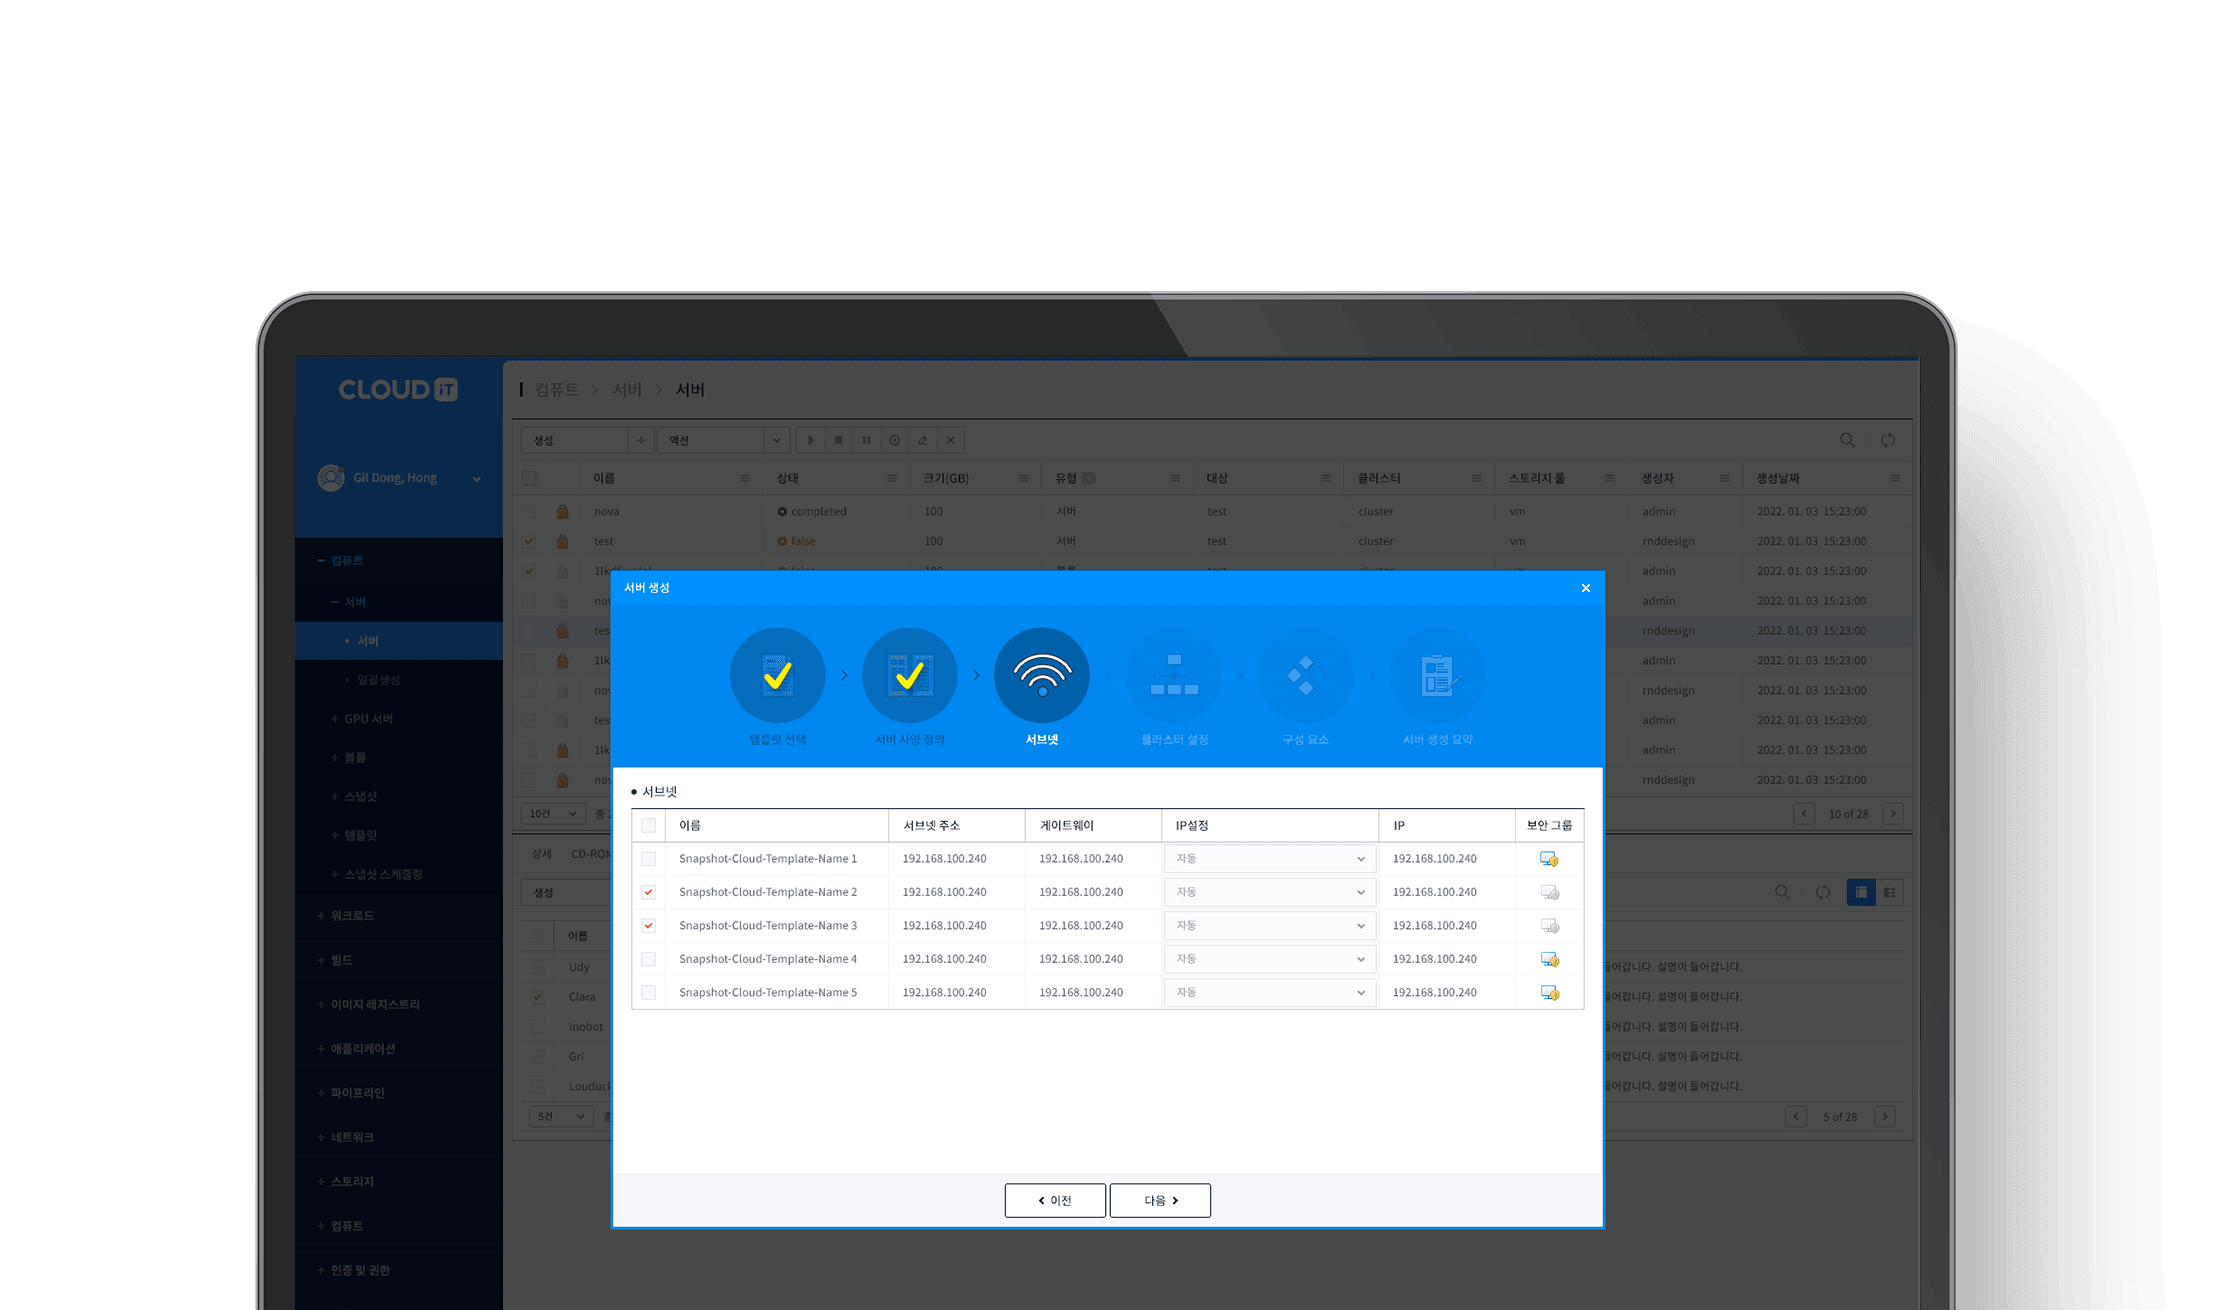Click the 서버 사양 정의 step icon
This screenshot has width=2220, height=1310.
coord(909,675)
